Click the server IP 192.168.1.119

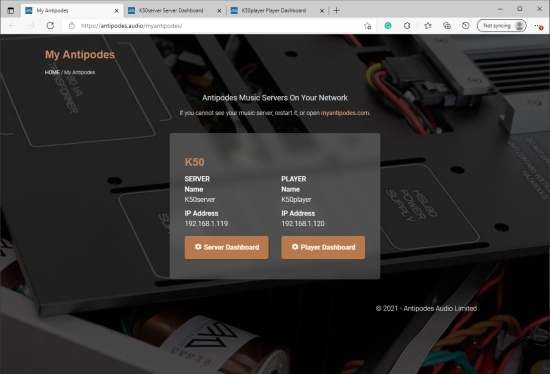pos(206,223)
